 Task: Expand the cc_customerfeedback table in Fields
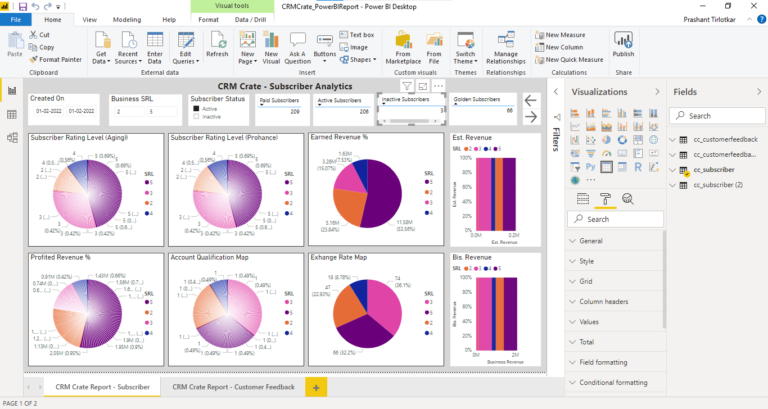(x=673, y=140)
